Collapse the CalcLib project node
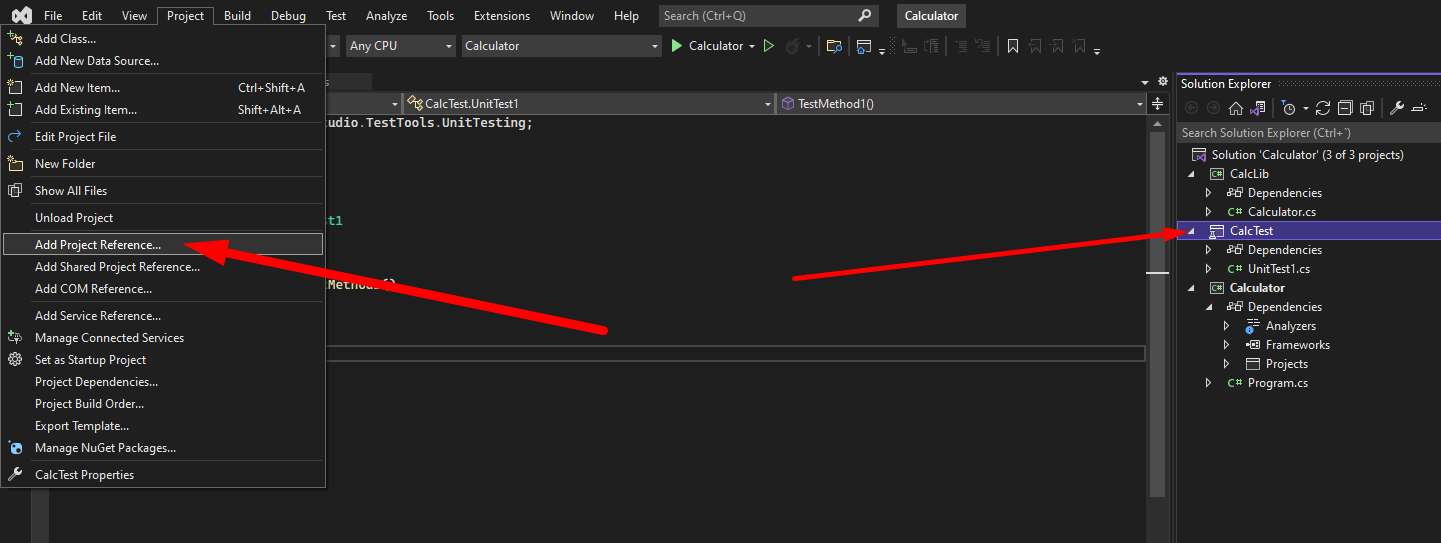This screenshot has height=543, width=1441. (1191, 174)
